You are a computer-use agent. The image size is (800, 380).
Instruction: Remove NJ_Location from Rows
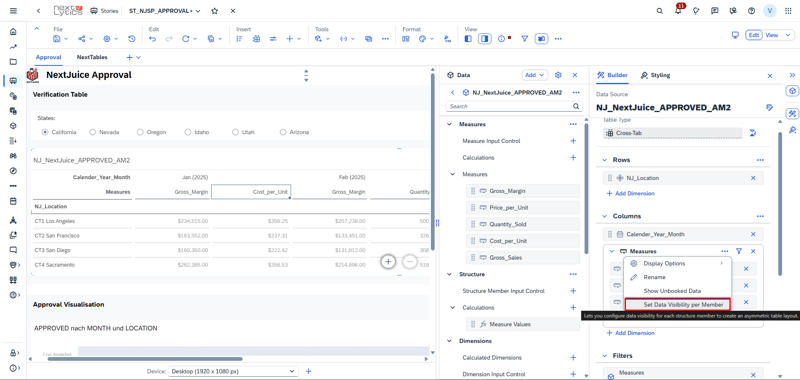click(x=753, y=178)
